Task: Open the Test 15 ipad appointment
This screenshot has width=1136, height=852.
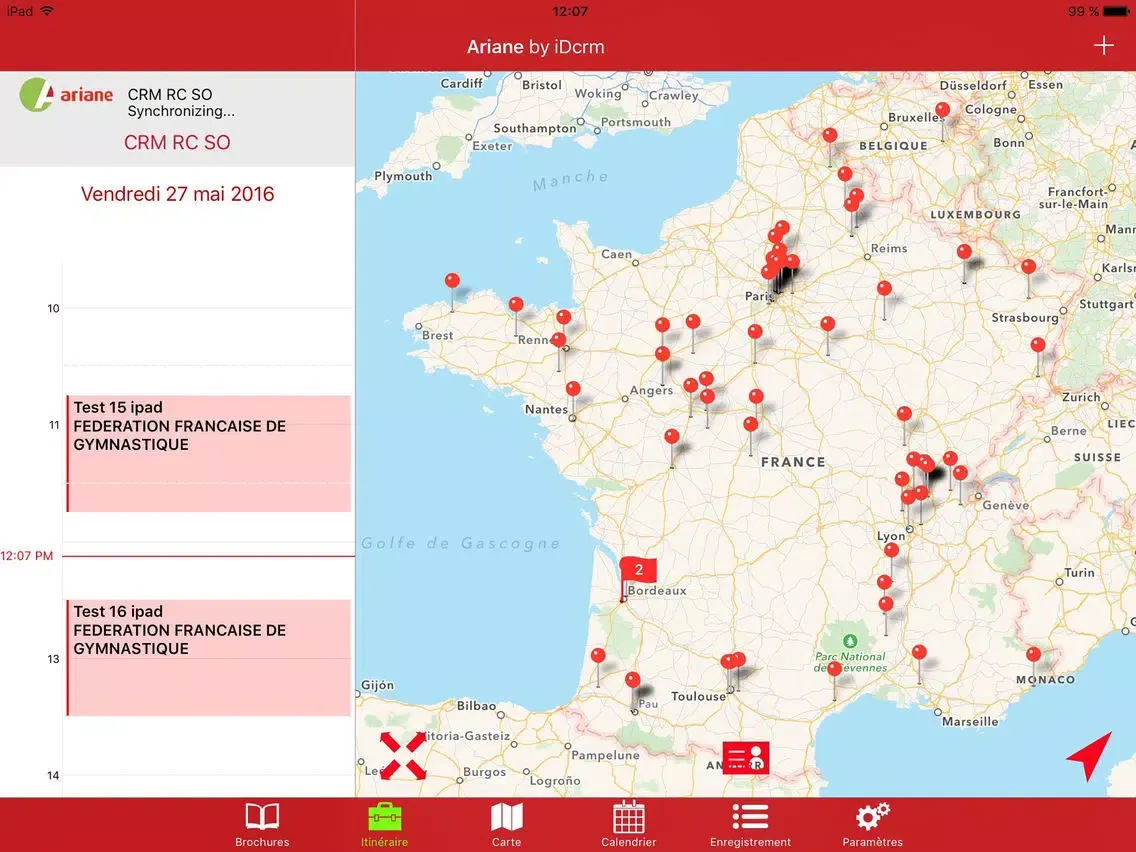Action: click(209, 454)
